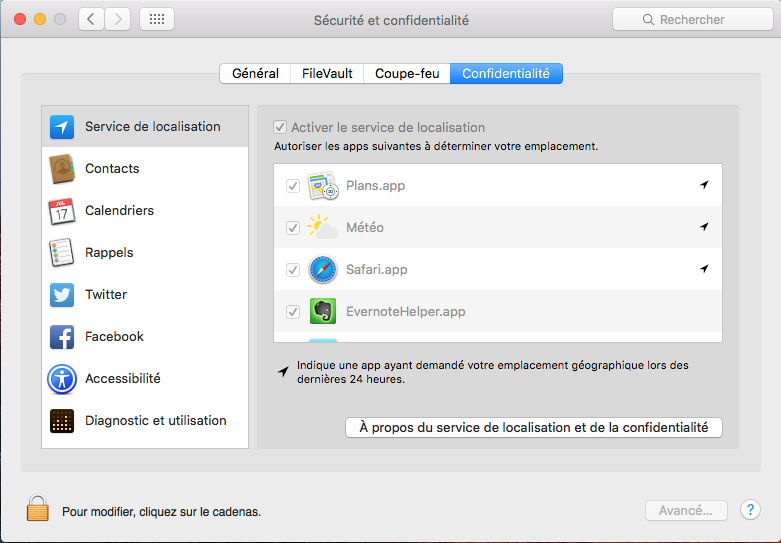Select the Facebook icon in sidebar
781x543 pixels.
(62, 337)
